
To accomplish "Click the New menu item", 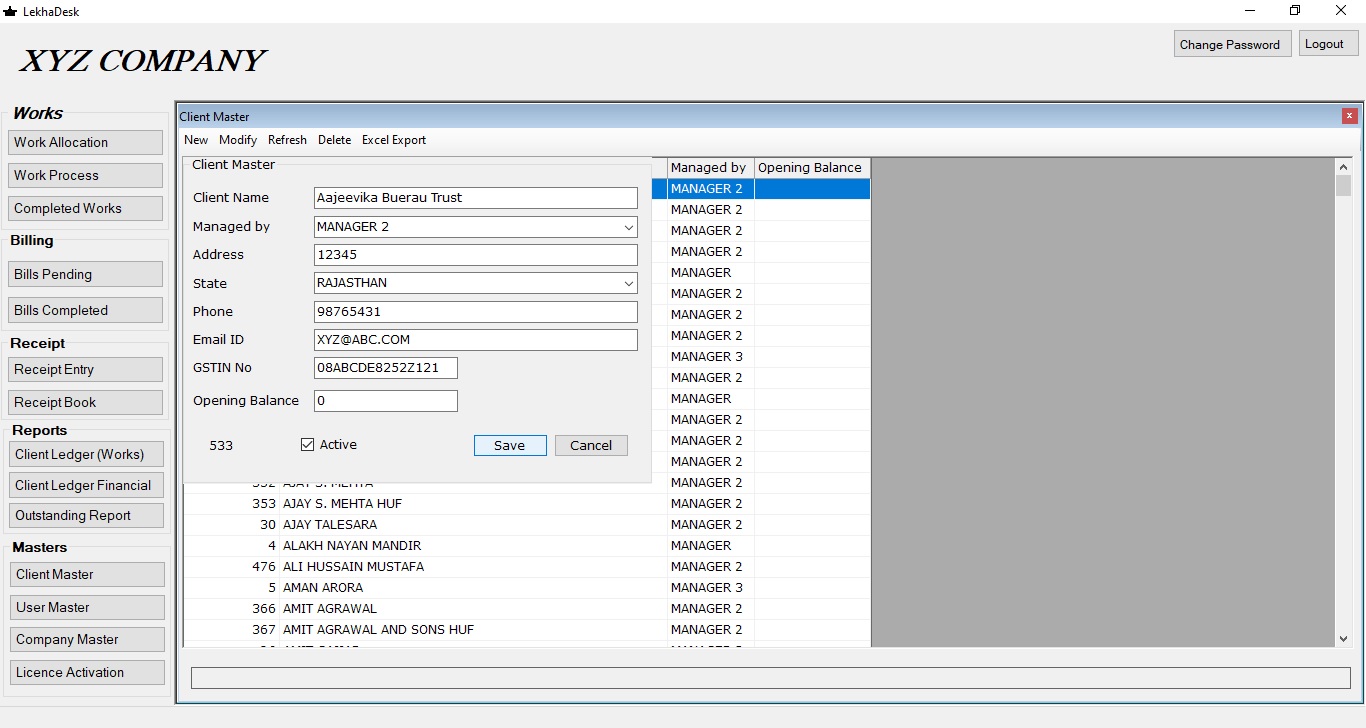I will pos(196,140).
